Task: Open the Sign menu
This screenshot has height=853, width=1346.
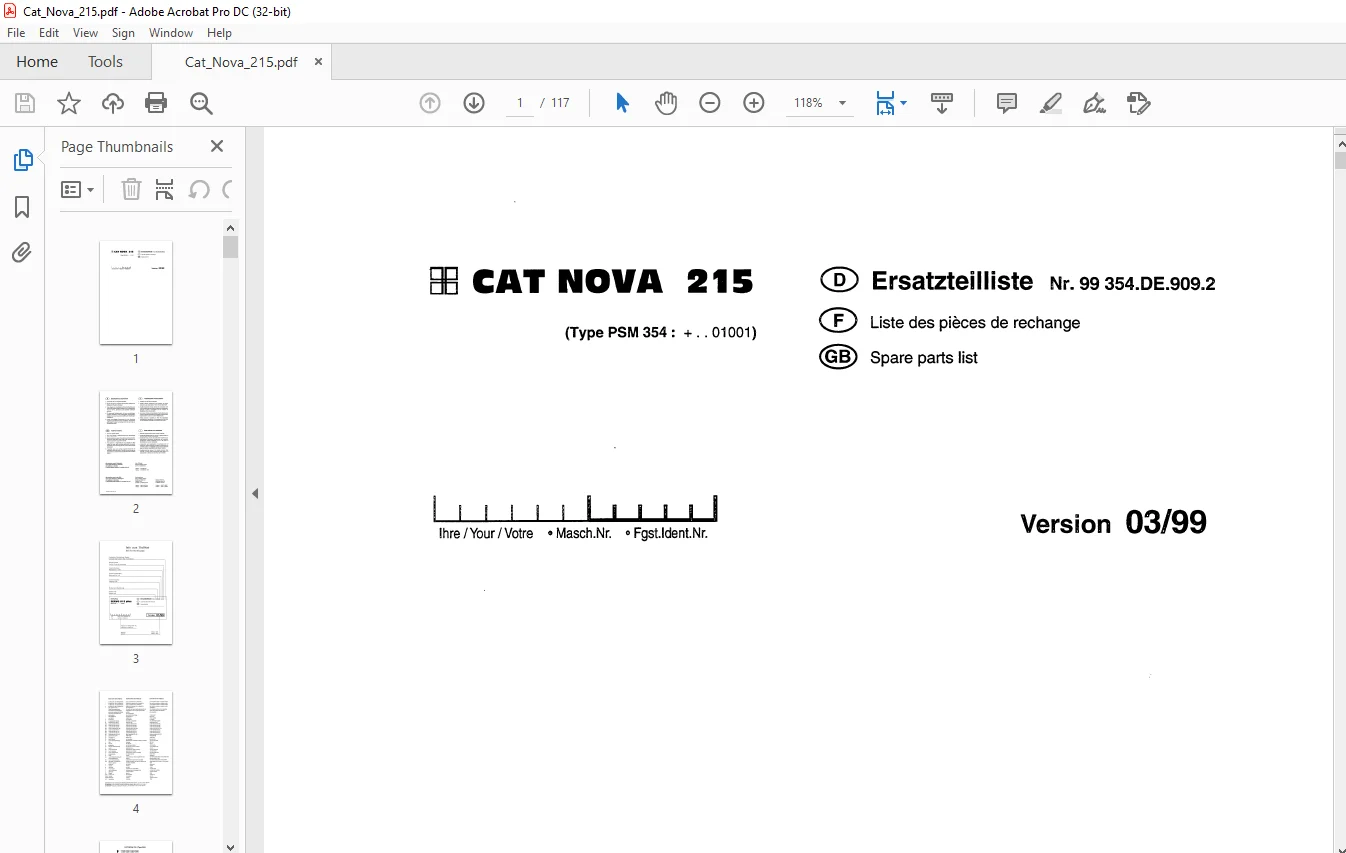Action: tap(123, 33)
